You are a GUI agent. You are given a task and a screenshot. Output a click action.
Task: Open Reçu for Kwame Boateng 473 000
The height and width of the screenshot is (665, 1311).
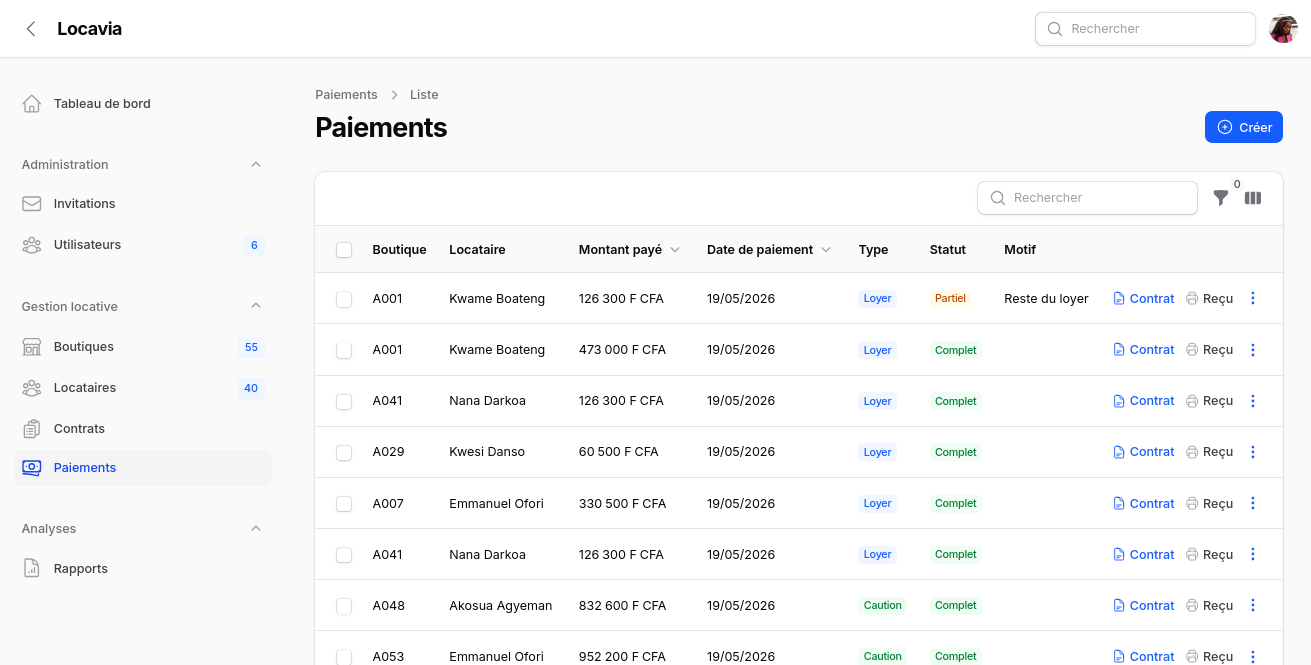coord(1209,350)
